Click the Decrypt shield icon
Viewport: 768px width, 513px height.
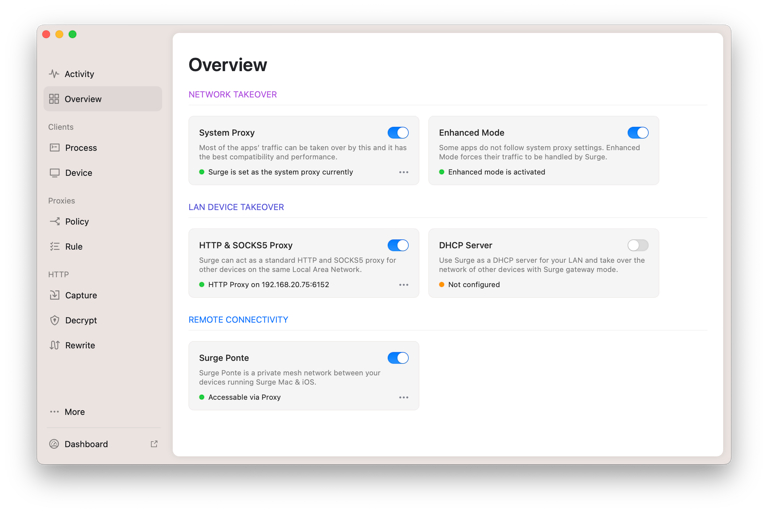coord(54,320)
